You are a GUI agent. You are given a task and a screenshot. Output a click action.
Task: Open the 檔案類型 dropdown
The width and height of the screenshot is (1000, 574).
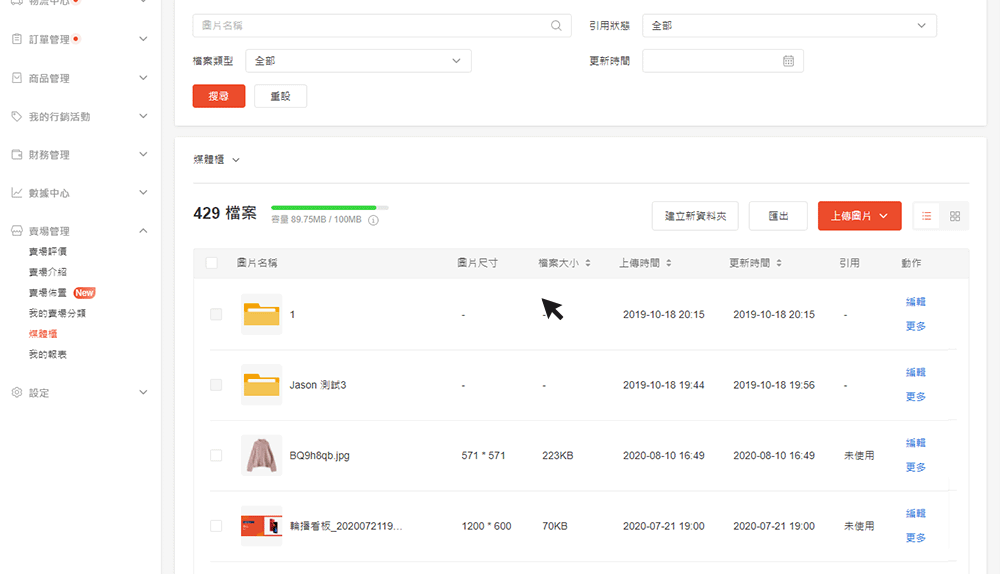358,61
